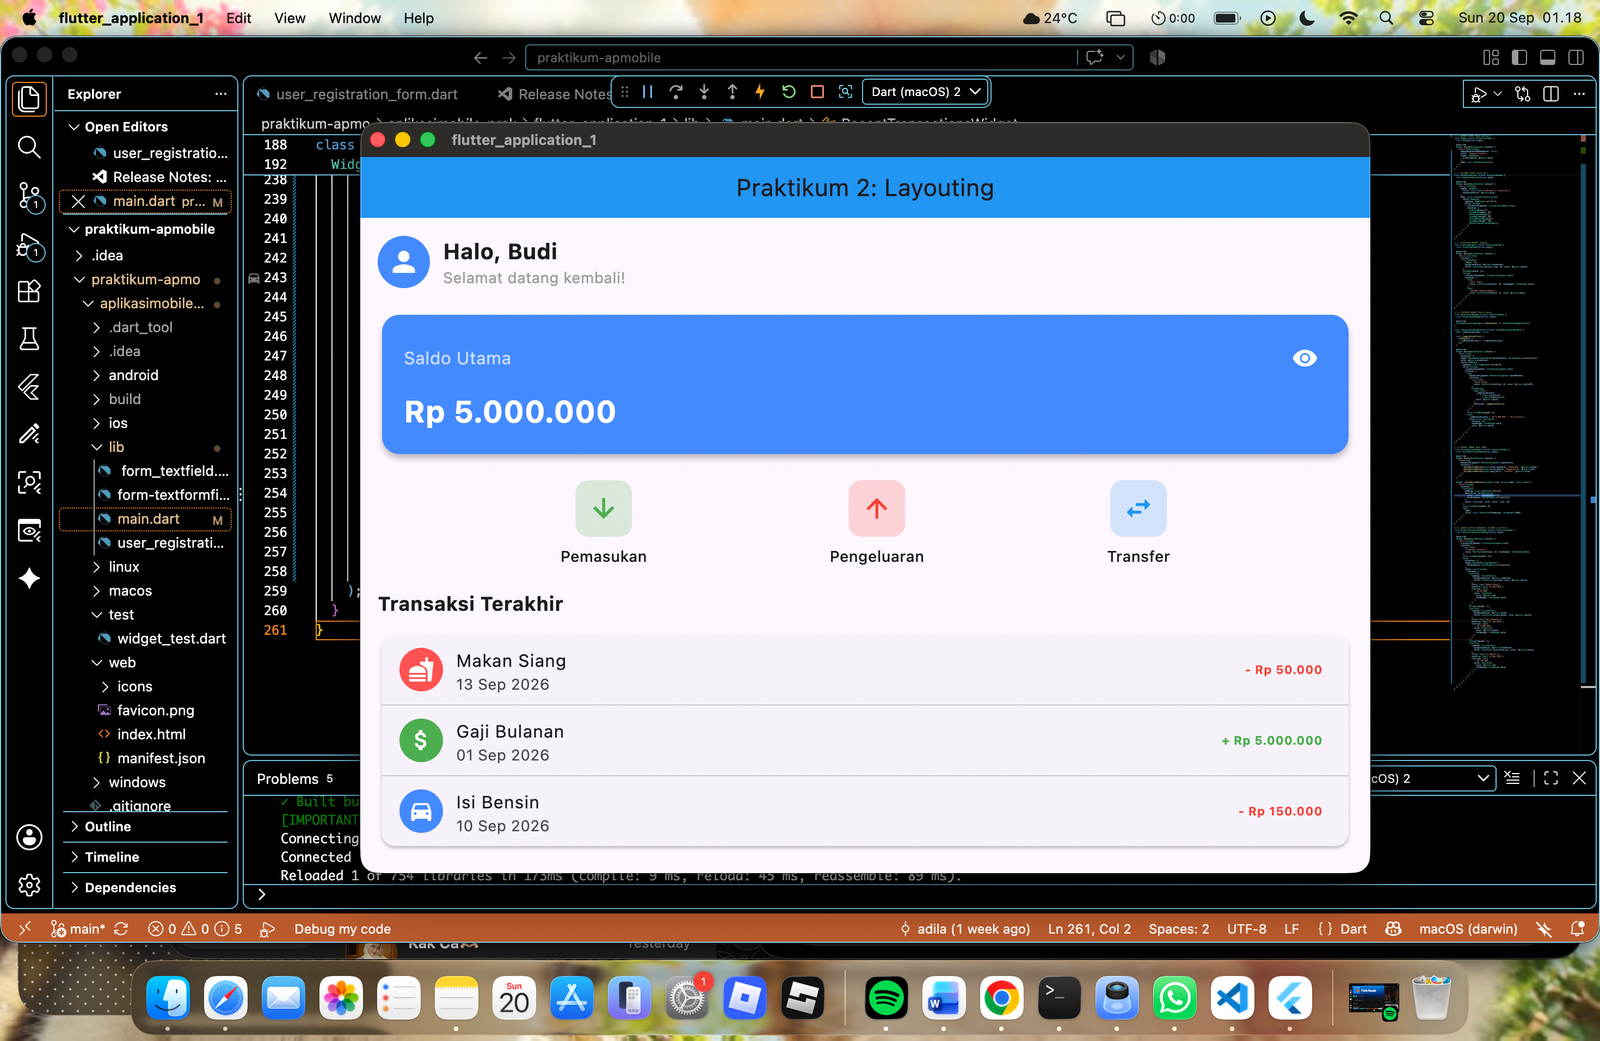The width and height of the screenshot is (1600, 1041).
Task: Click main* branch in status bar
Action: tap(79, 929)
